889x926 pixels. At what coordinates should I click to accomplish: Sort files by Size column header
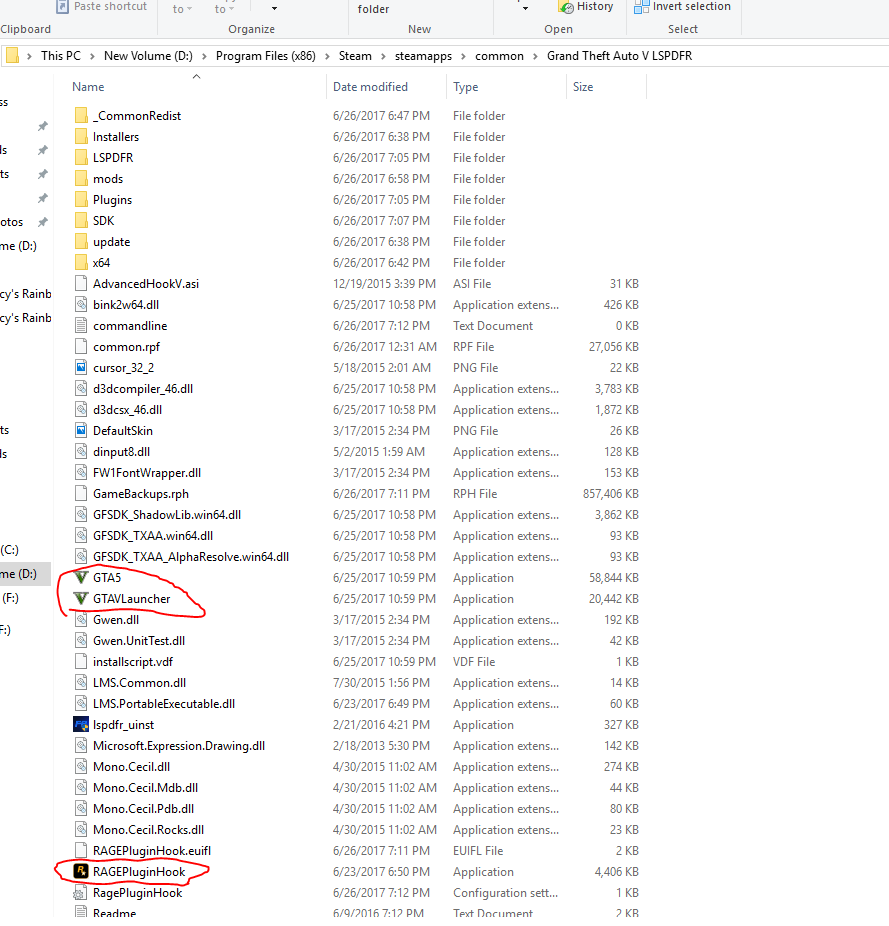(x=583, y=87)
